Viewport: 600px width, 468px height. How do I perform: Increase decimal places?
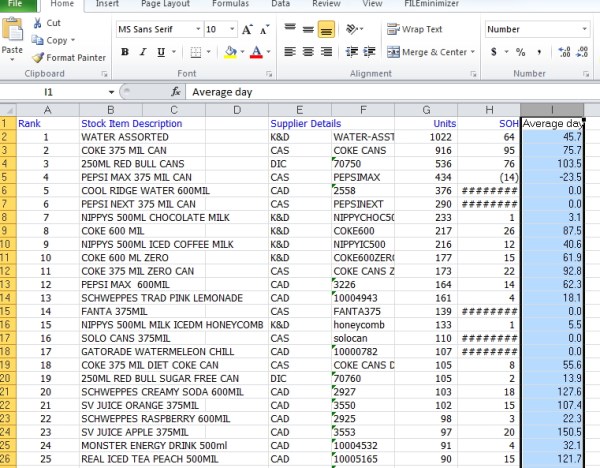[x=564, y=52]
